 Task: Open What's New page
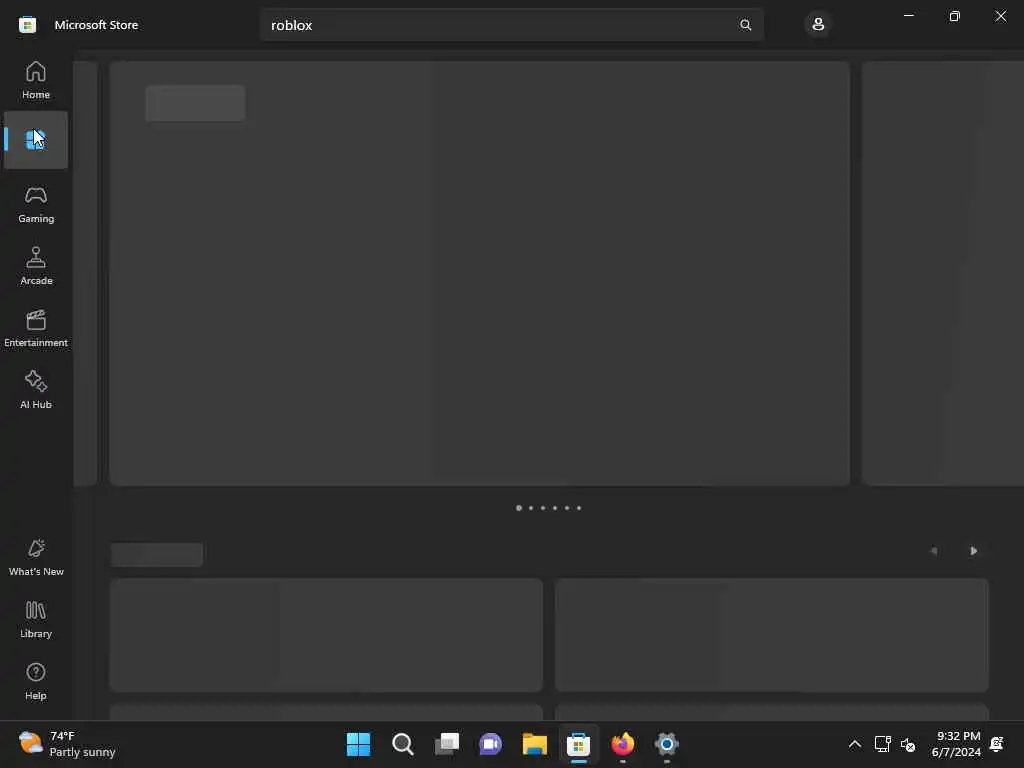click(x=36, y=558)
